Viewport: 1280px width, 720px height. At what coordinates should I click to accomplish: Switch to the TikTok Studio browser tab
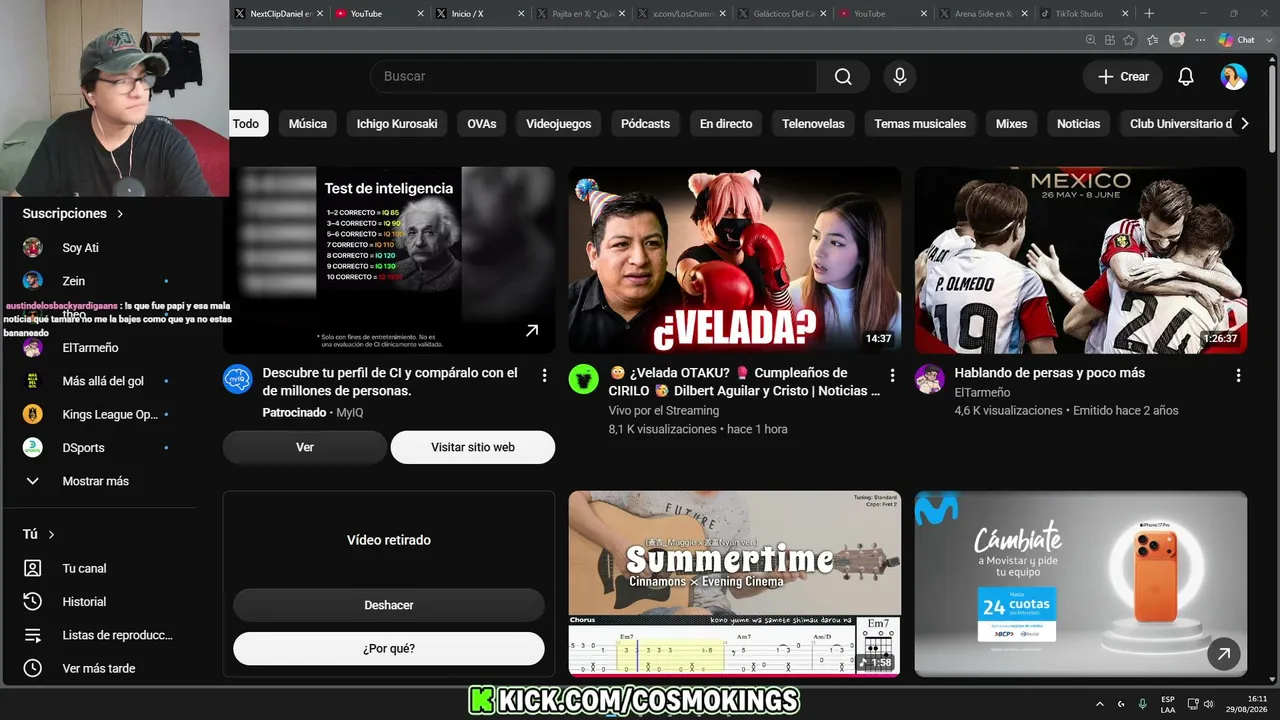point(1085,14)
